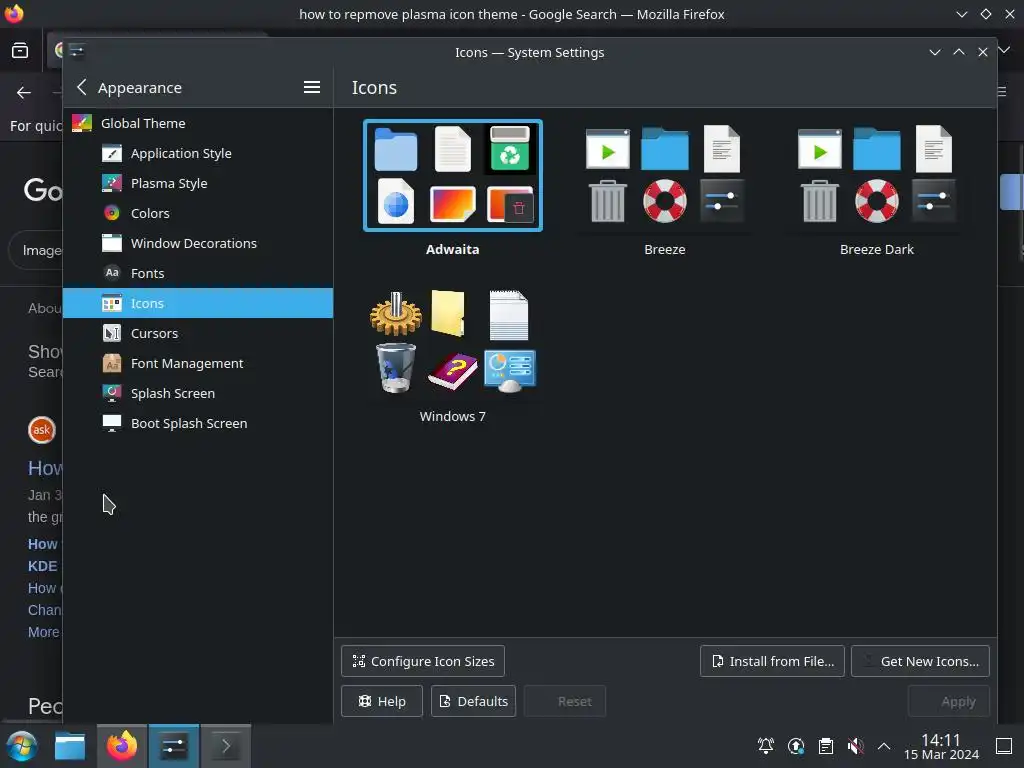Click the show desktop button

pos(1004,746)
